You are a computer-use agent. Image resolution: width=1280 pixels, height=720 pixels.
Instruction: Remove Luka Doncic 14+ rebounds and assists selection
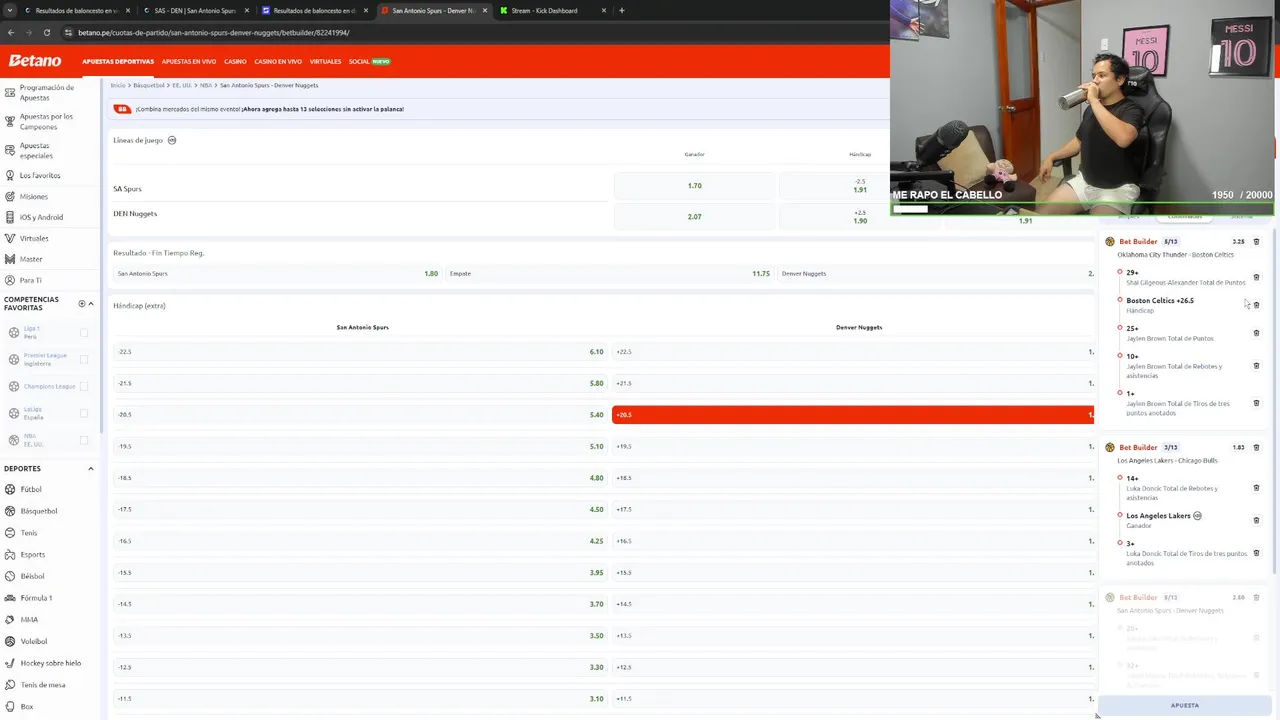[1257, 488]
